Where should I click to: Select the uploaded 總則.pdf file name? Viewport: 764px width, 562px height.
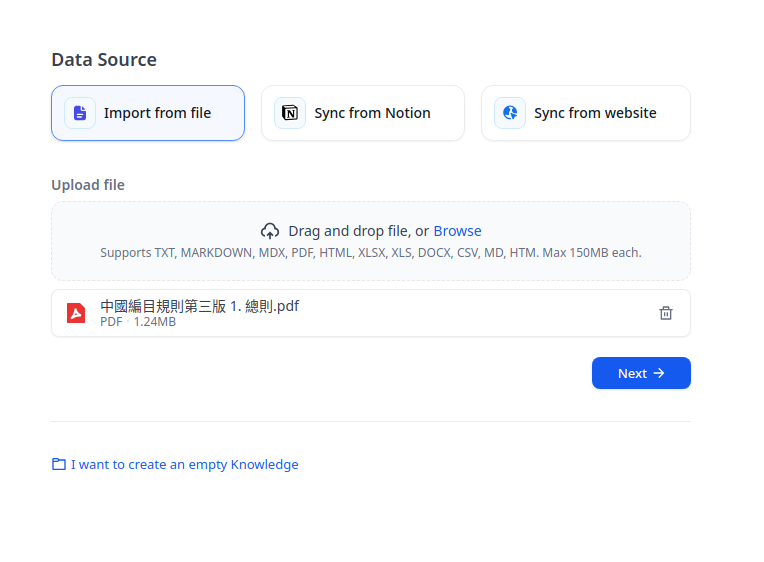point(199,306)
